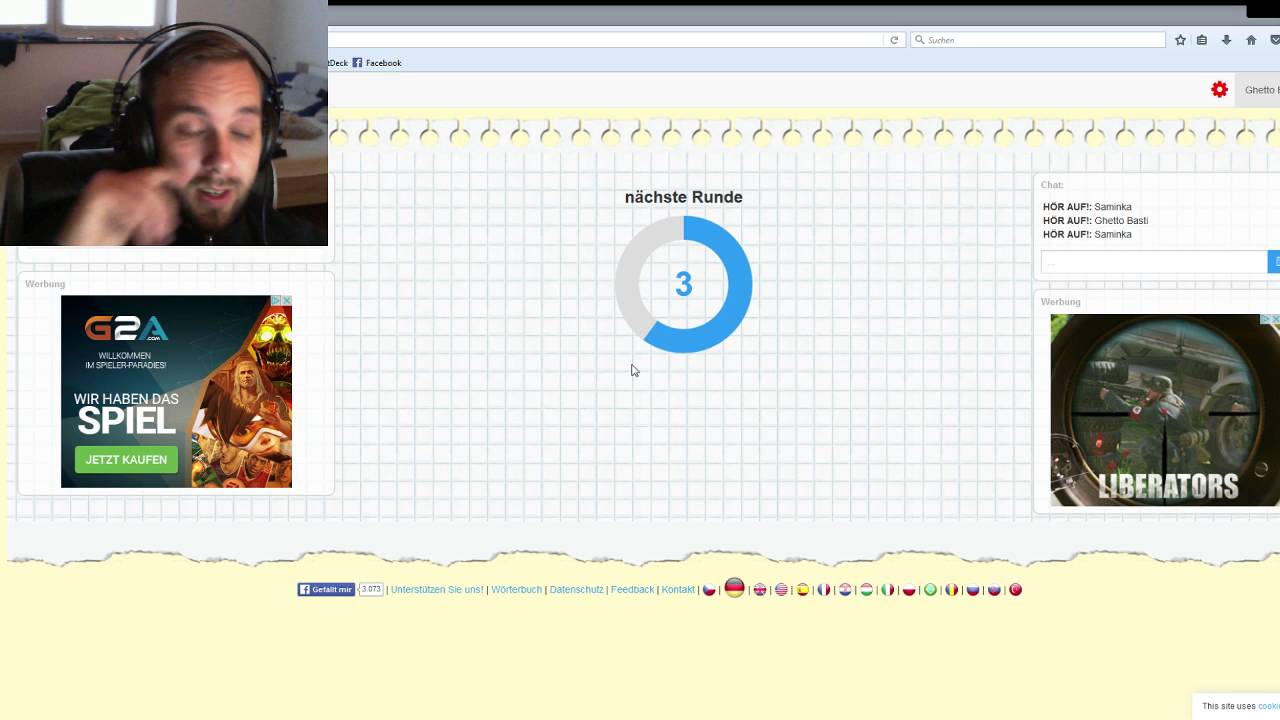The width and height of the screenshot is (1280, 720).
Task: Open the Feedback link
Action: pos(632,590)
